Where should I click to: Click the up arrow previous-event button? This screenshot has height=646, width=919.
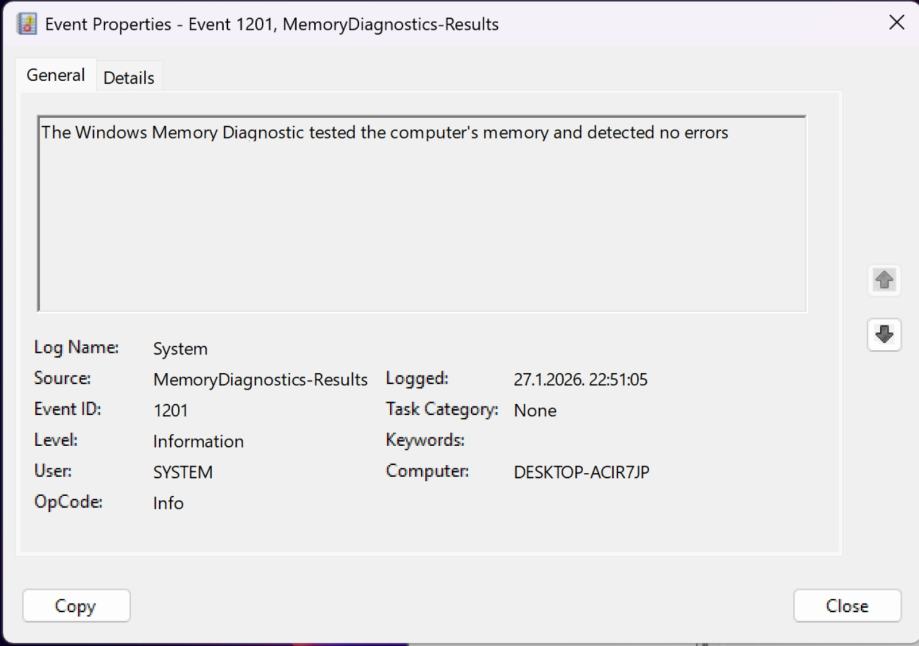coord(884,281)
